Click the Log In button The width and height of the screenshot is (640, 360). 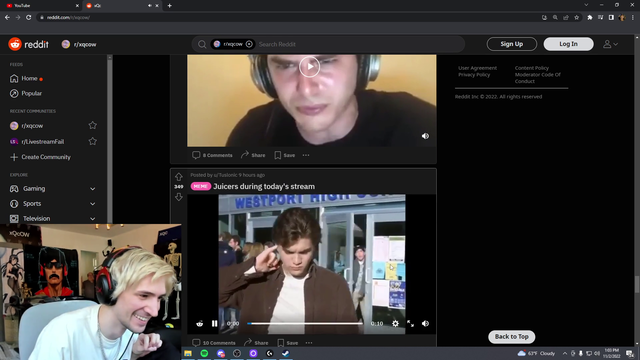click(568, 44)
